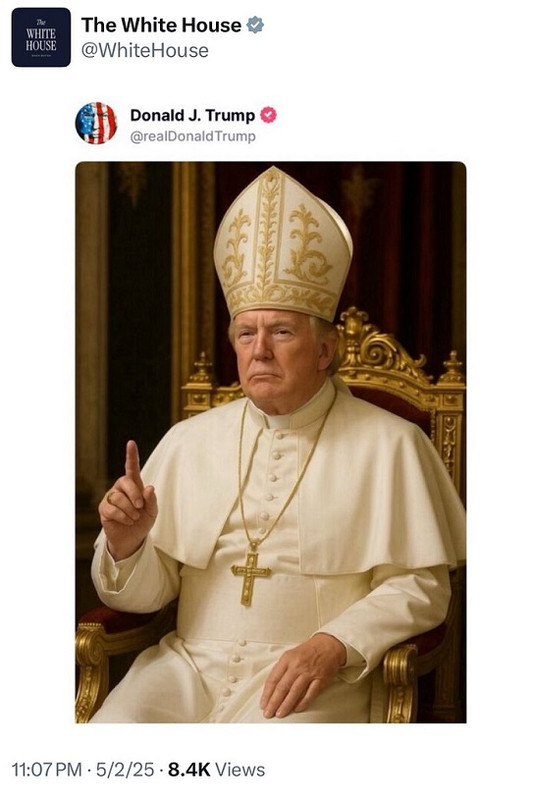
Task: Click the gold cross pendant in the image
Action: [250, 577]
